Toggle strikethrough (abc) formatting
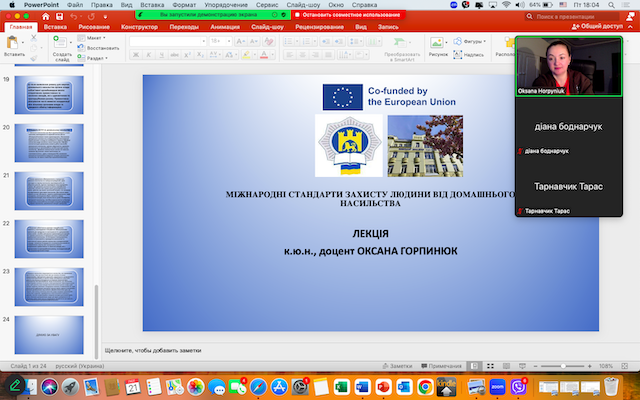Image resolution: width=640 pixels, height=400 pixels. pyautogui.click(x=175, y=55)
